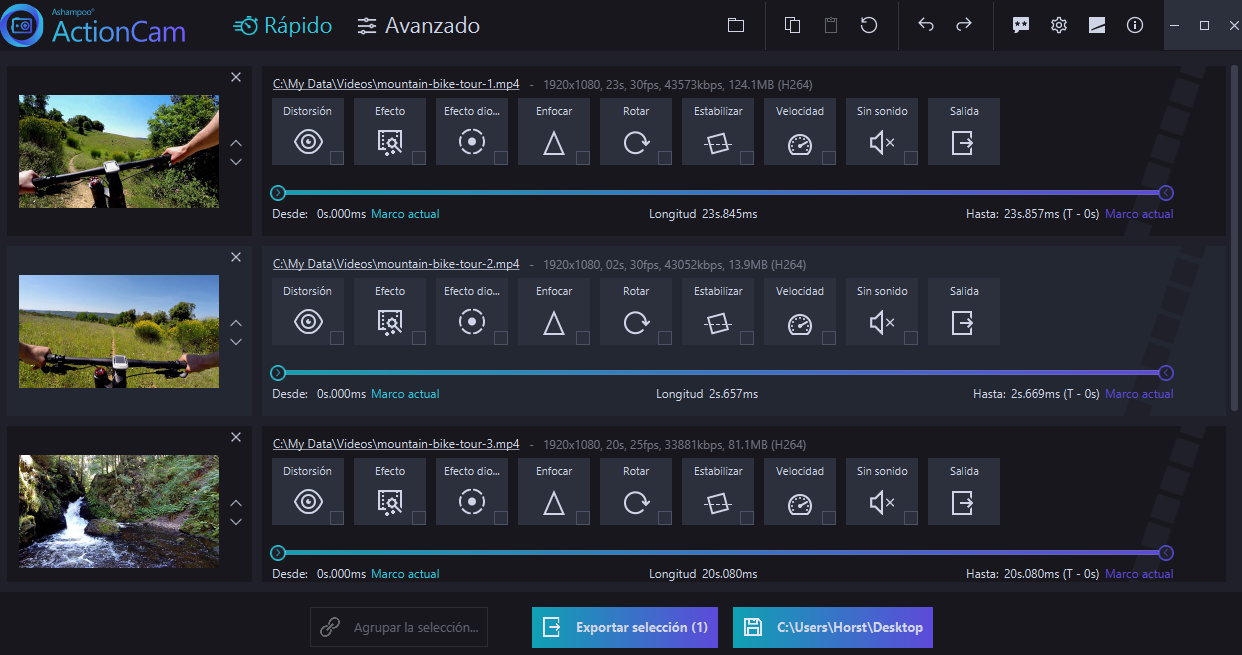Move mountain-bike-tour-2 clip up with chevron
Viewport: 1242px width, 655px height.
pos(236,323)
